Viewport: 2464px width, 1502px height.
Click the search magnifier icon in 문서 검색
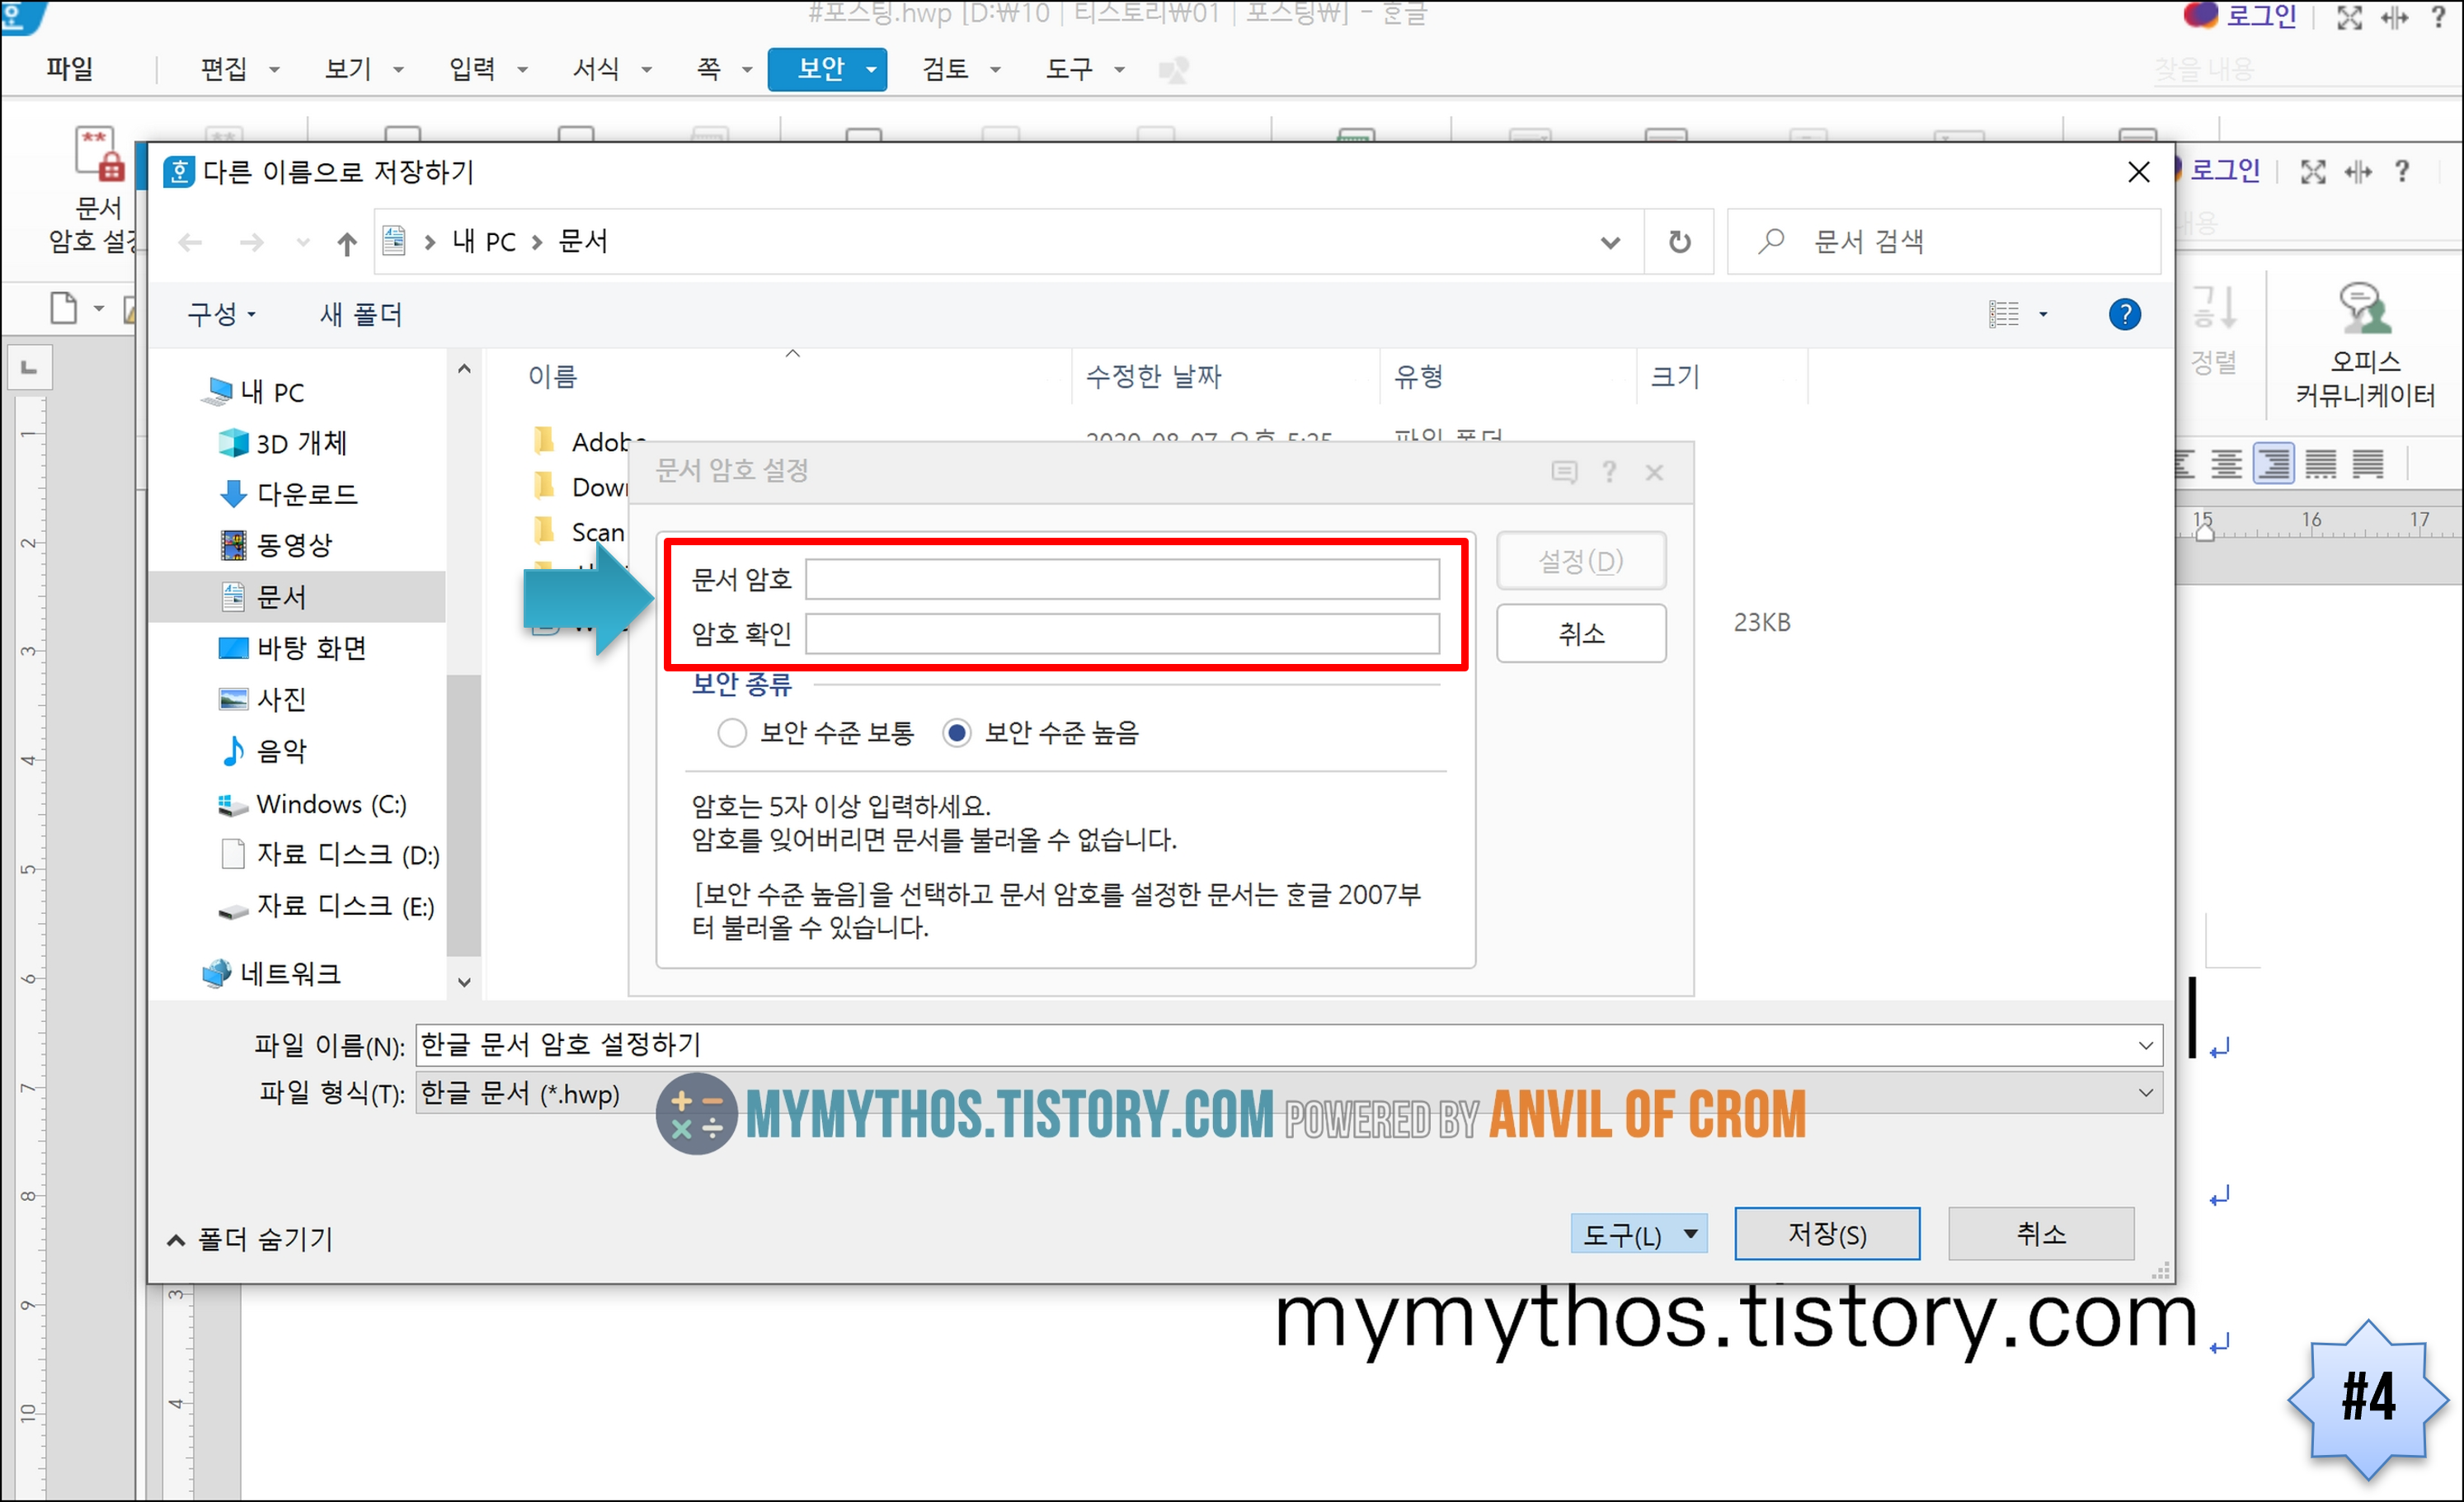1771,241
